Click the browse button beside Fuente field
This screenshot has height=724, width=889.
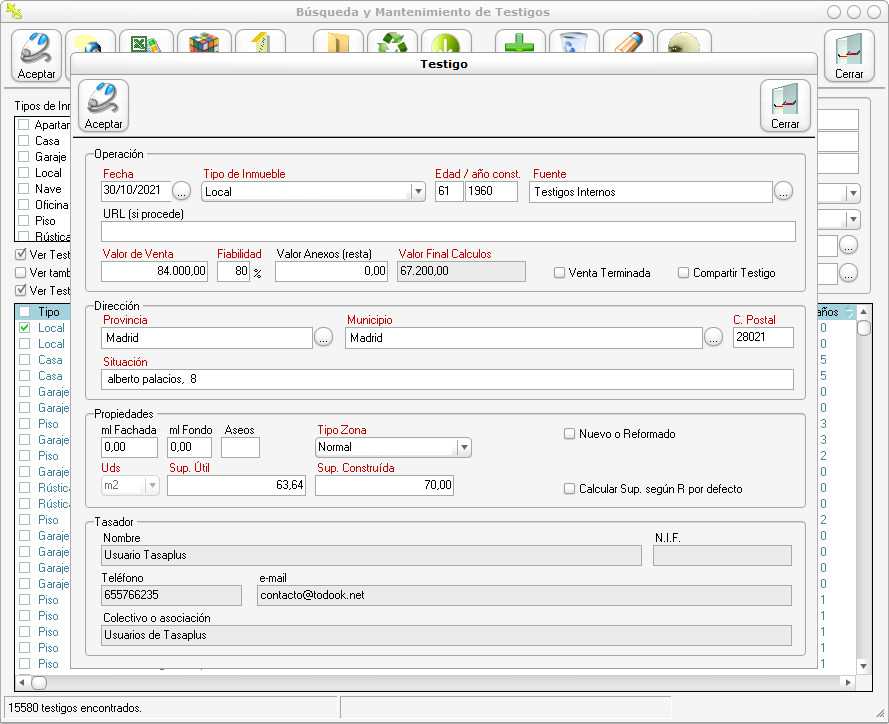tap(783, 191)
